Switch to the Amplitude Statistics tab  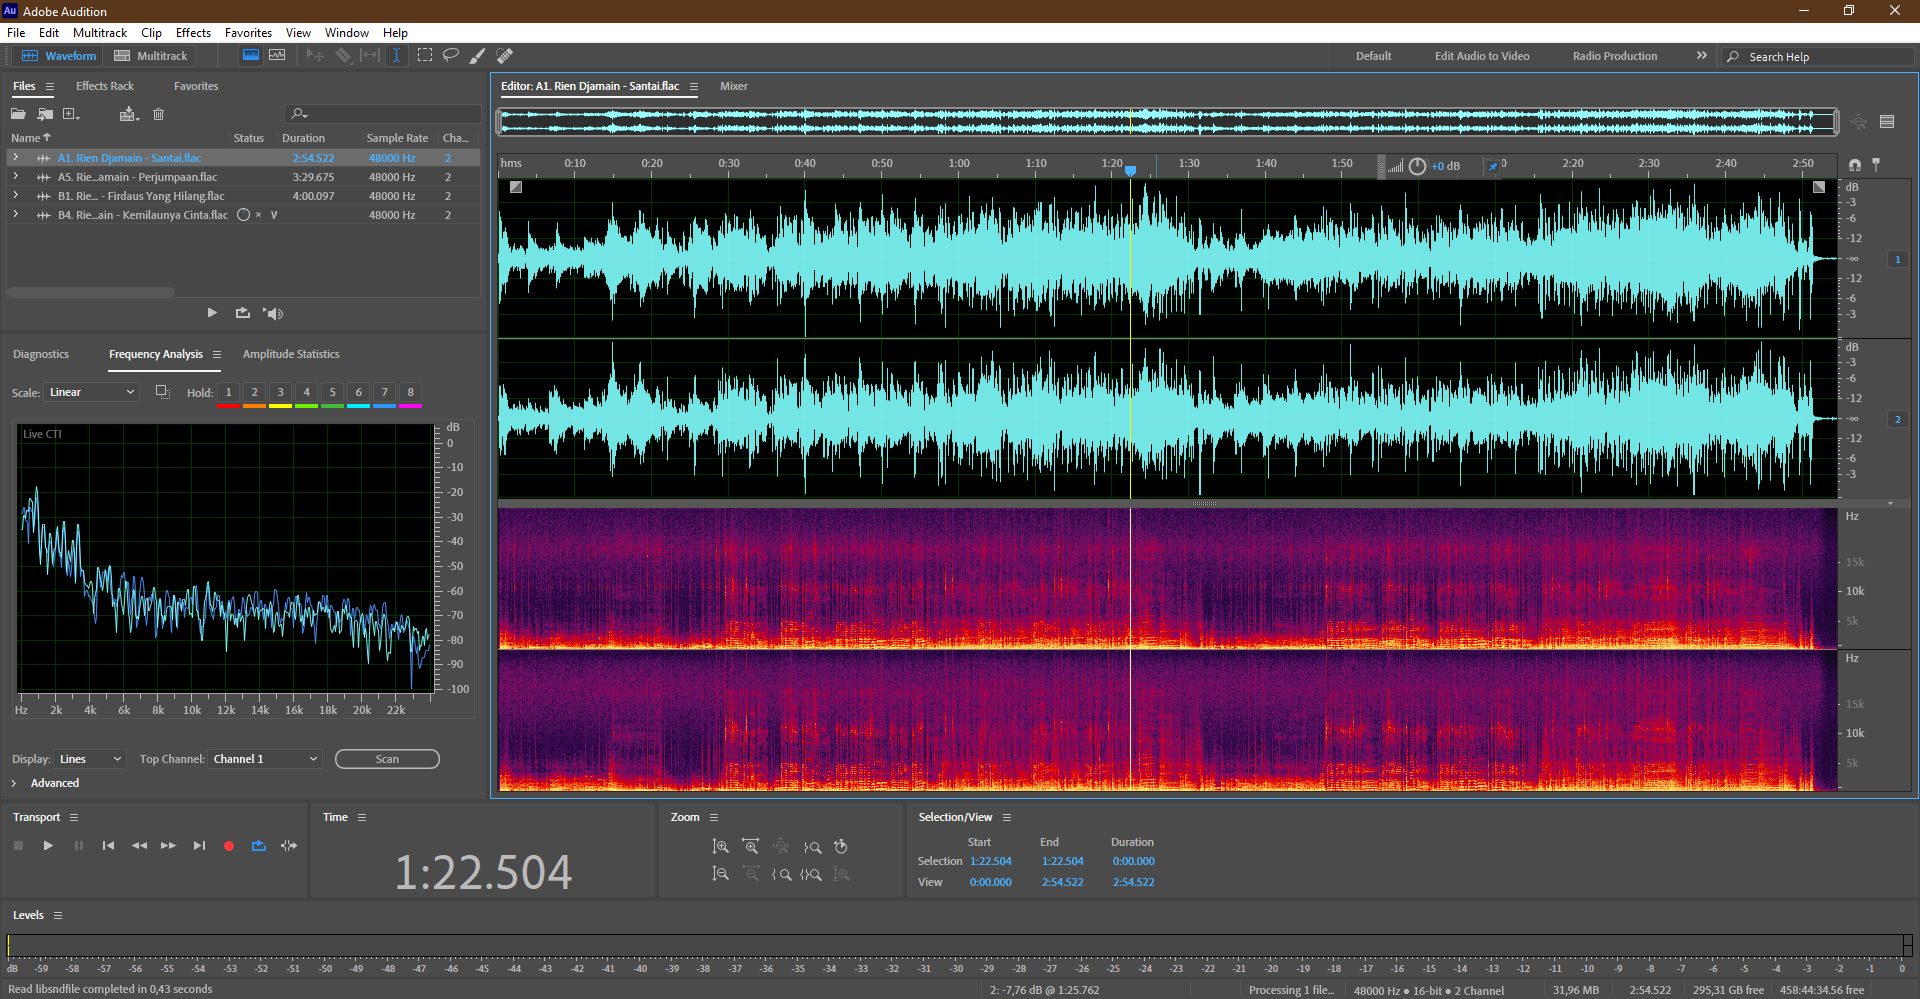291,354
